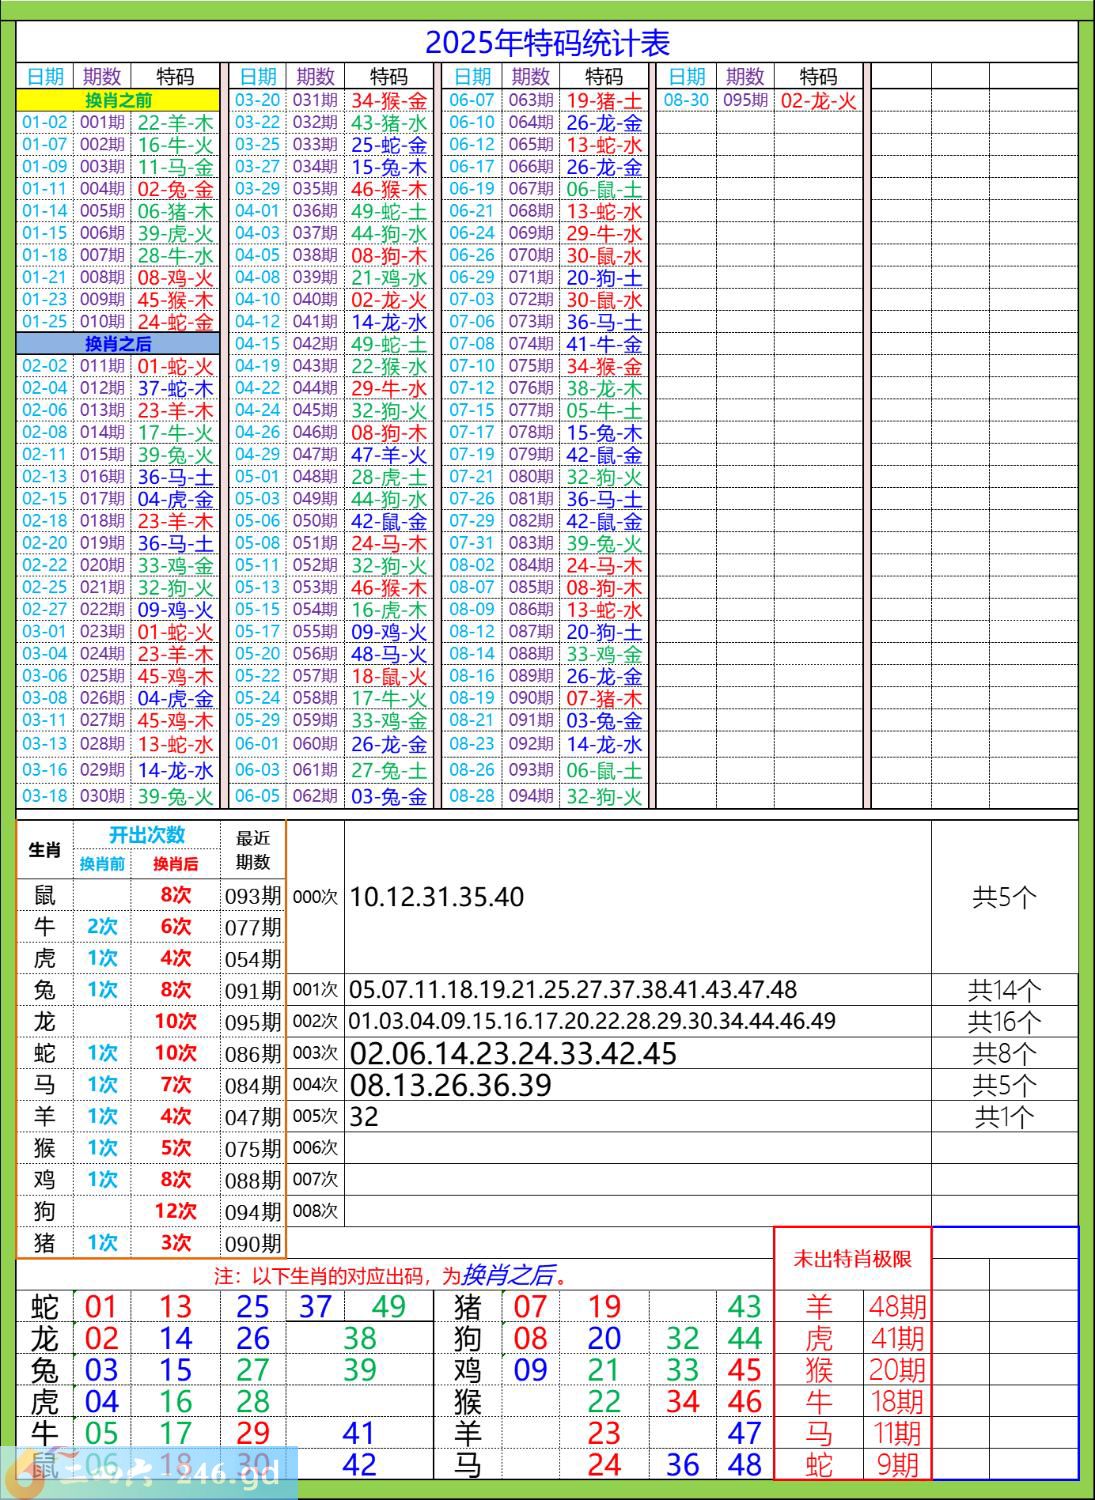Click the cell "37-蛇-木"
Viewport: 1095px width, 1500px height.
[176, 388]
